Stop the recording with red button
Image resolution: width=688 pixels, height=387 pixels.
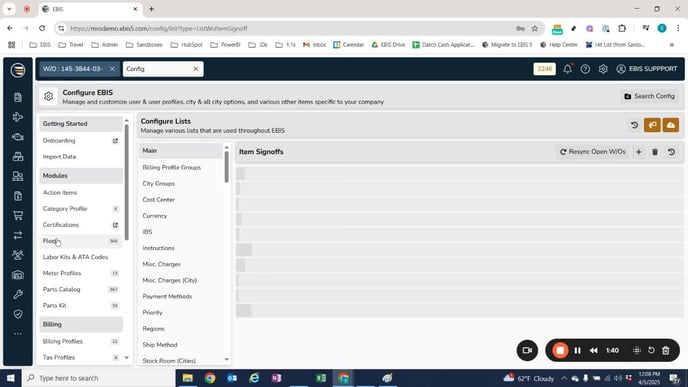tap(560, 350)
